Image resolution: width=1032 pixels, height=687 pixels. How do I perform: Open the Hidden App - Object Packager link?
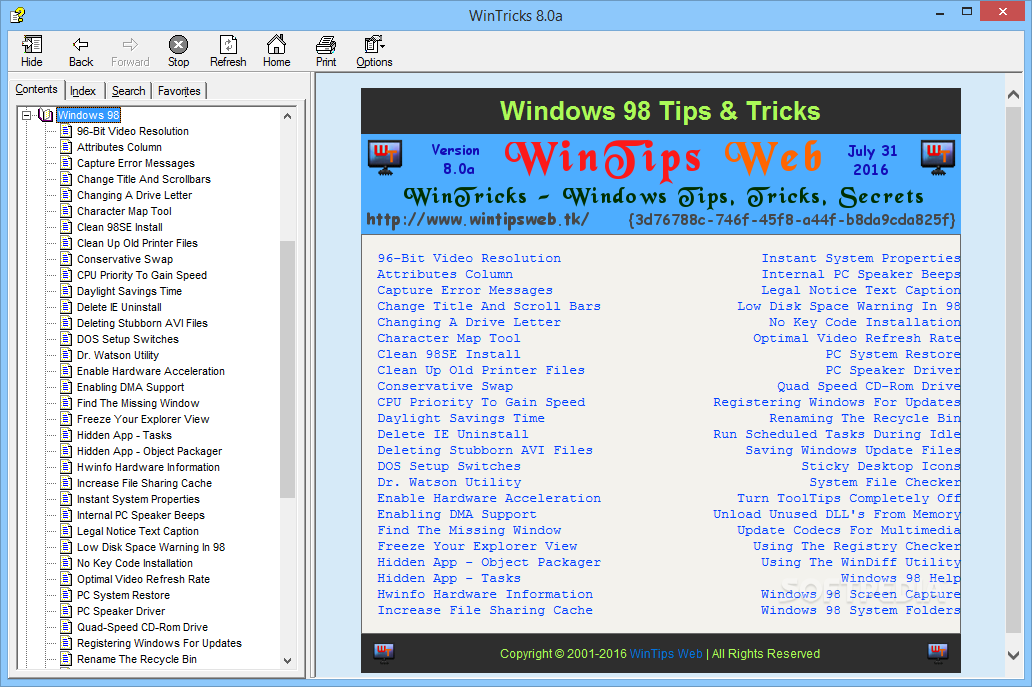[488, 562]
